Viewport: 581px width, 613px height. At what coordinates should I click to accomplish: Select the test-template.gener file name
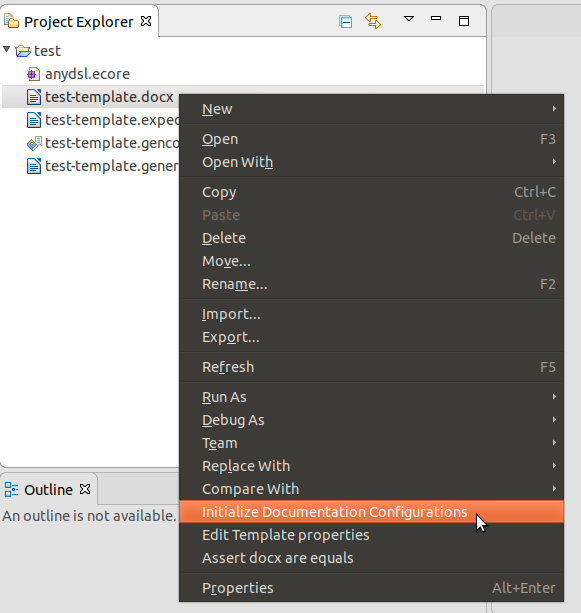pyautogui.click(x=112, y=166)
